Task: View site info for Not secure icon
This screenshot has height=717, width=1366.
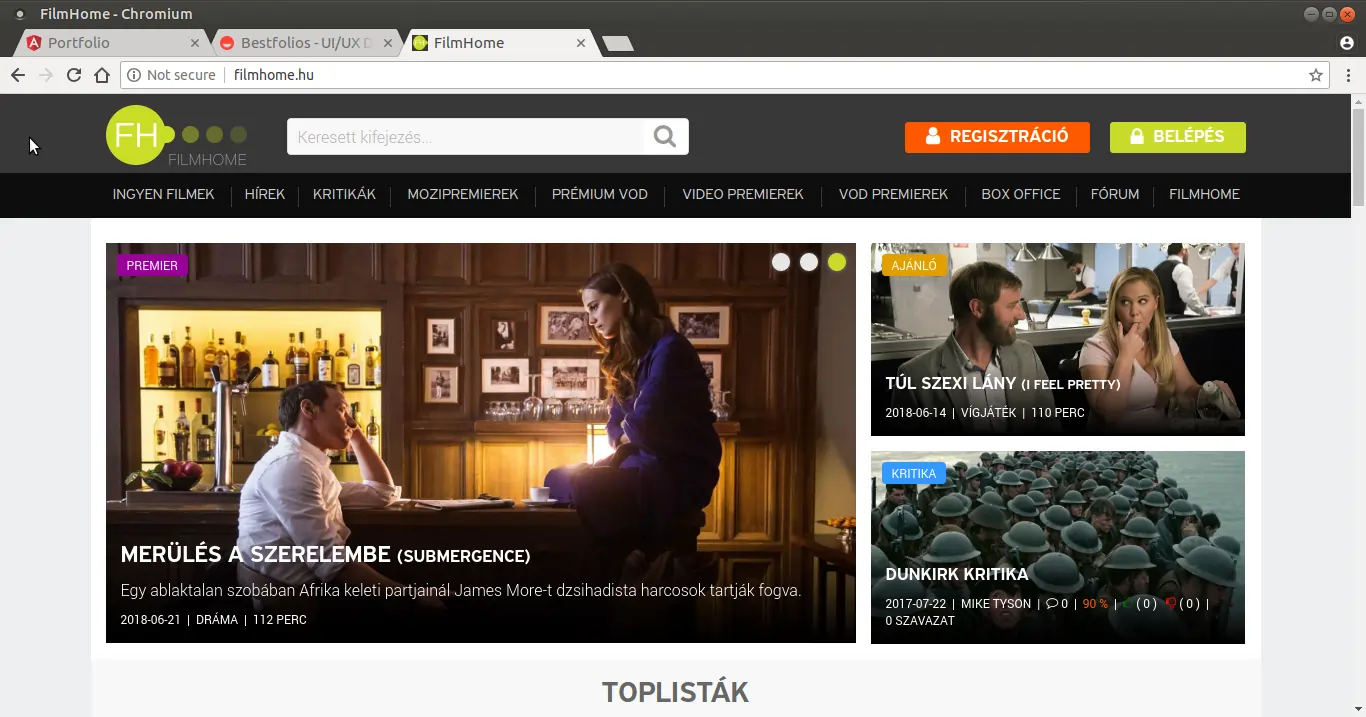Action: coord(134,75)
